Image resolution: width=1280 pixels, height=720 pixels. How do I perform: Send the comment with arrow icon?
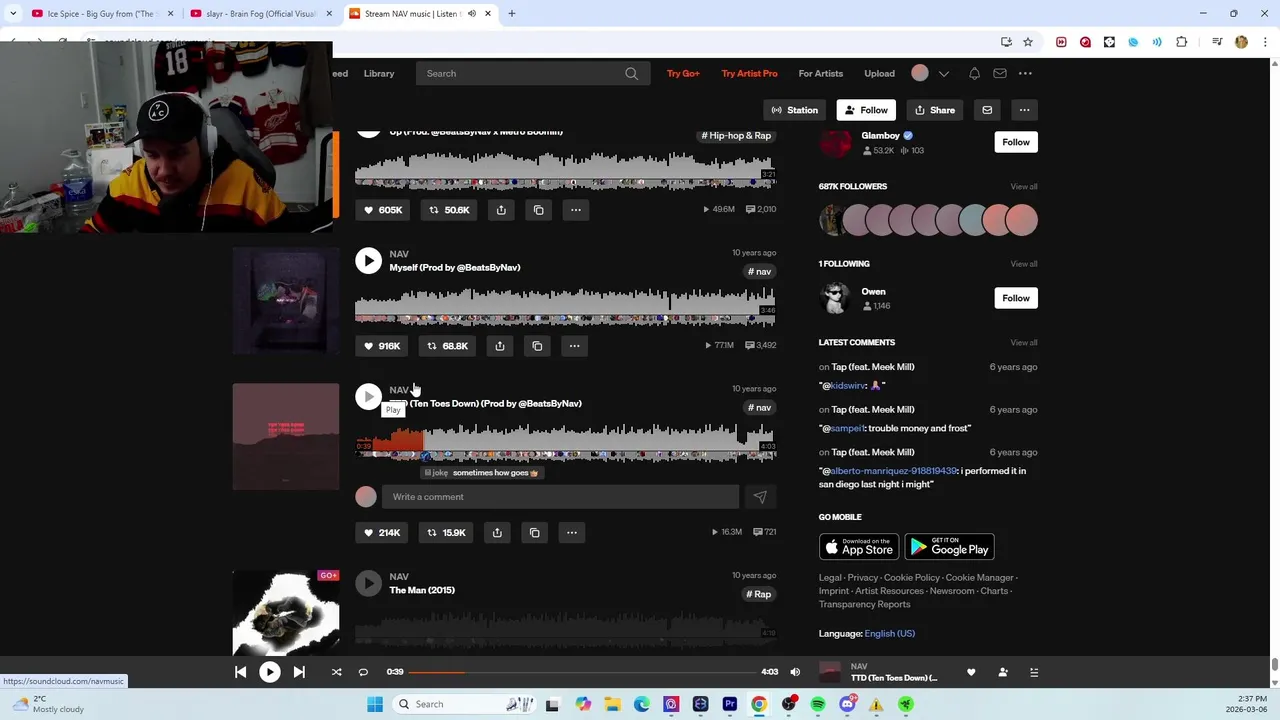[760, 497]
